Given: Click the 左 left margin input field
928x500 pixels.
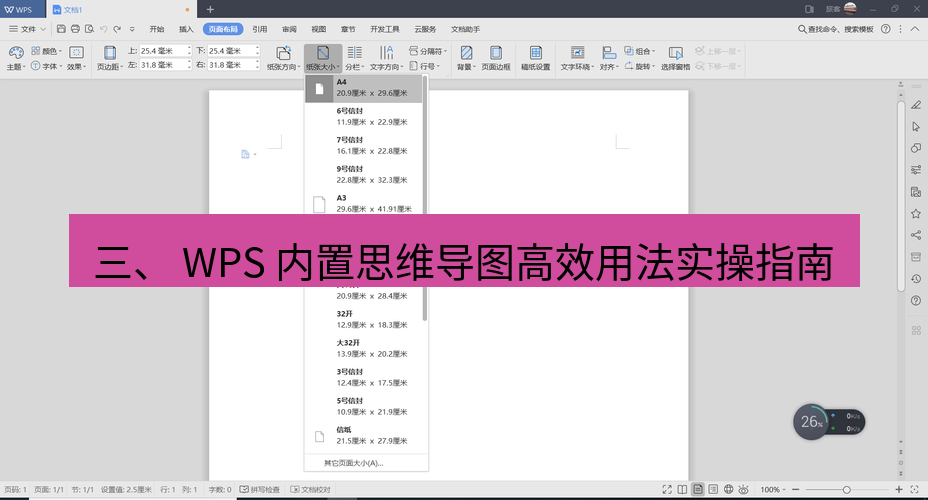Looking at the screenshot, I should tap(164, 65).
